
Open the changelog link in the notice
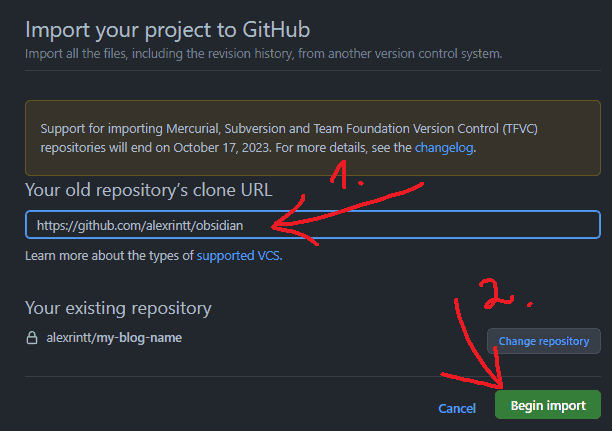[x=444, y=147]
